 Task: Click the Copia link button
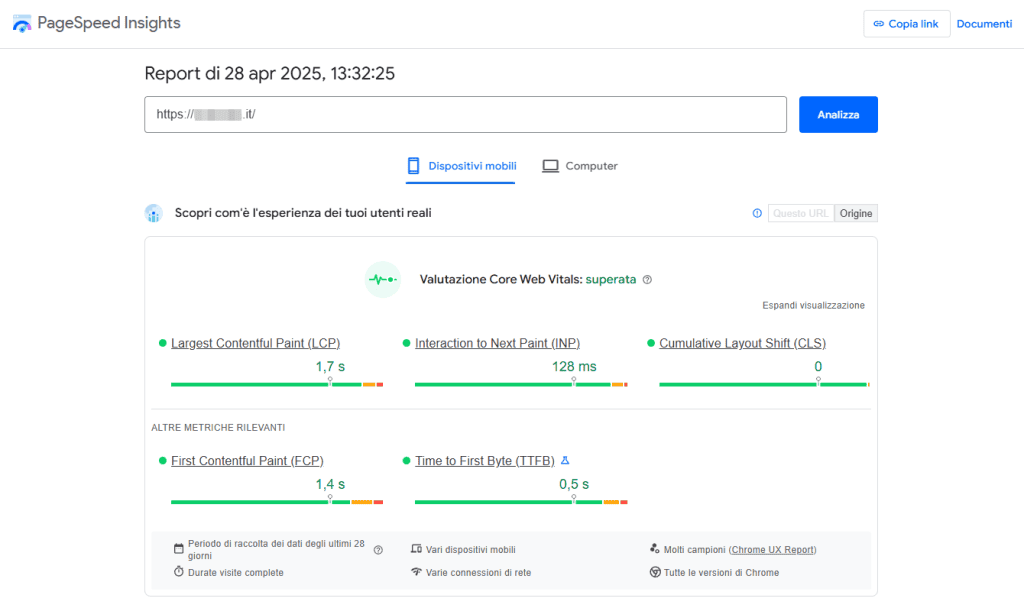point(906,24)
